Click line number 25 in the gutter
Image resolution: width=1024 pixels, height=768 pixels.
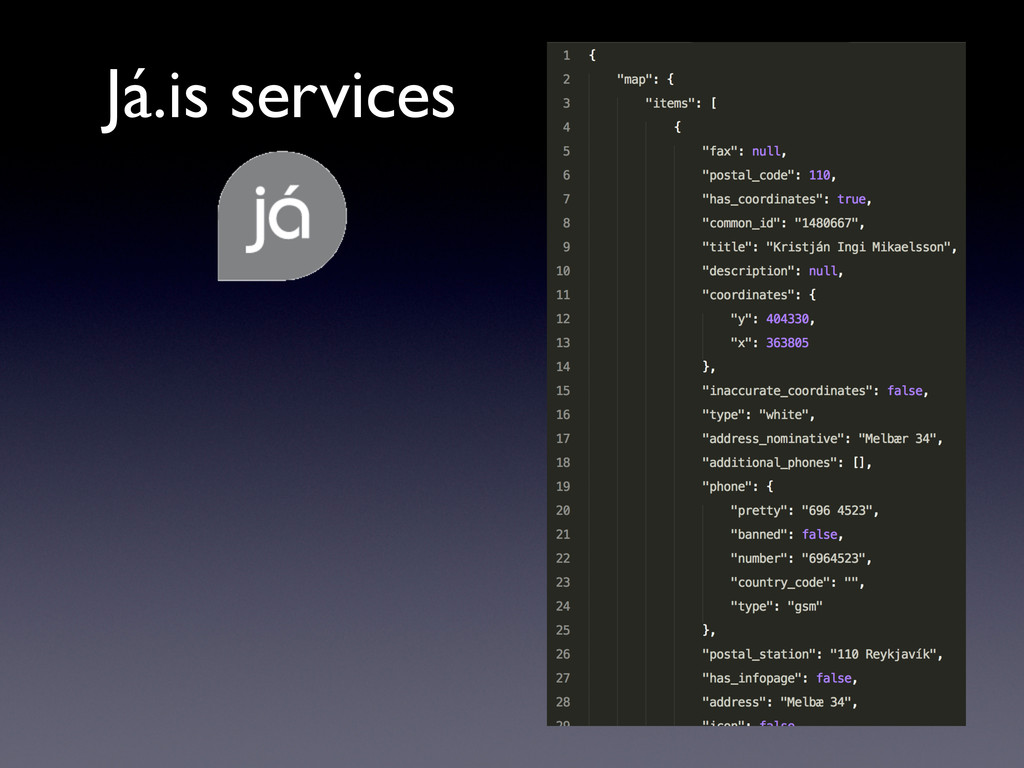pos(563,630)
